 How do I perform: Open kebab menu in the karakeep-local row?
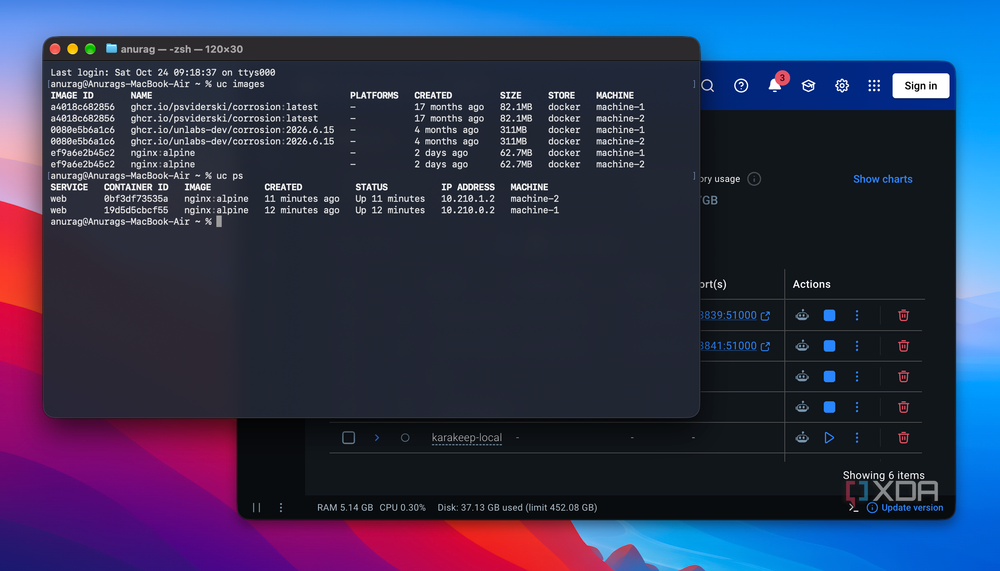tap(857, 438)
